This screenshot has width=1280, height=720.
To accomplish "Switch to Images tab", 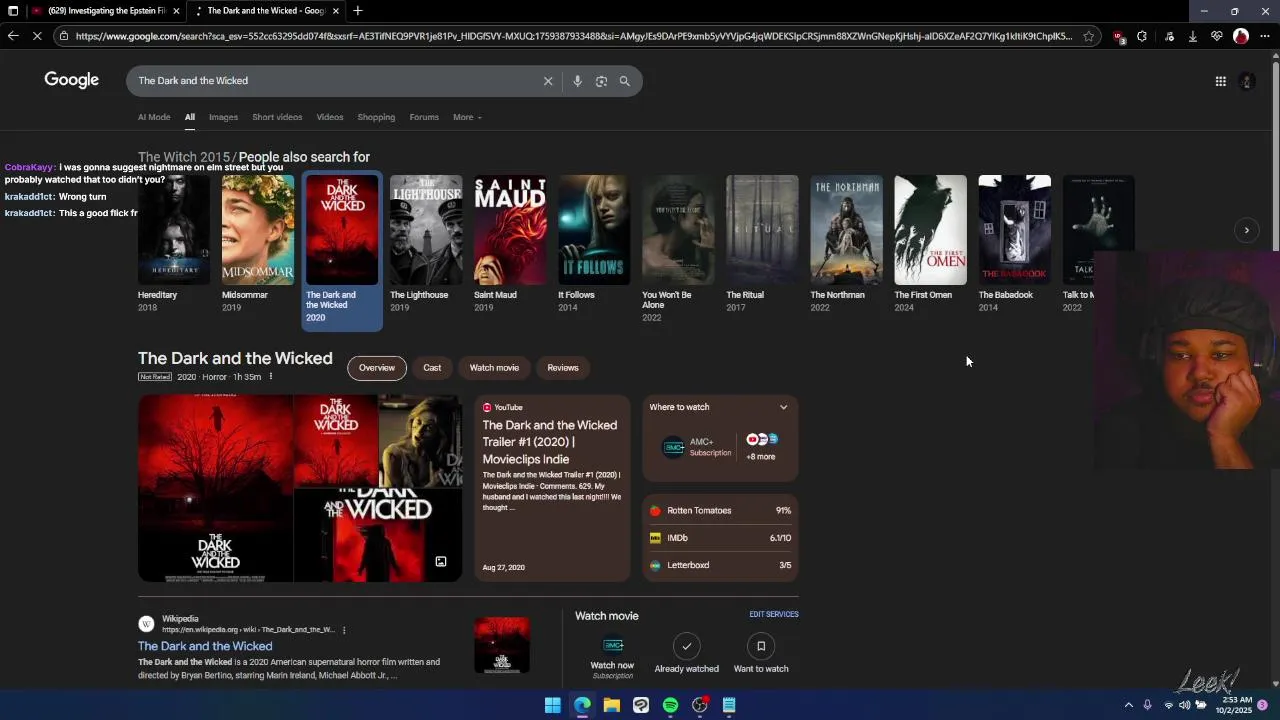I will (x=223, y=117).
